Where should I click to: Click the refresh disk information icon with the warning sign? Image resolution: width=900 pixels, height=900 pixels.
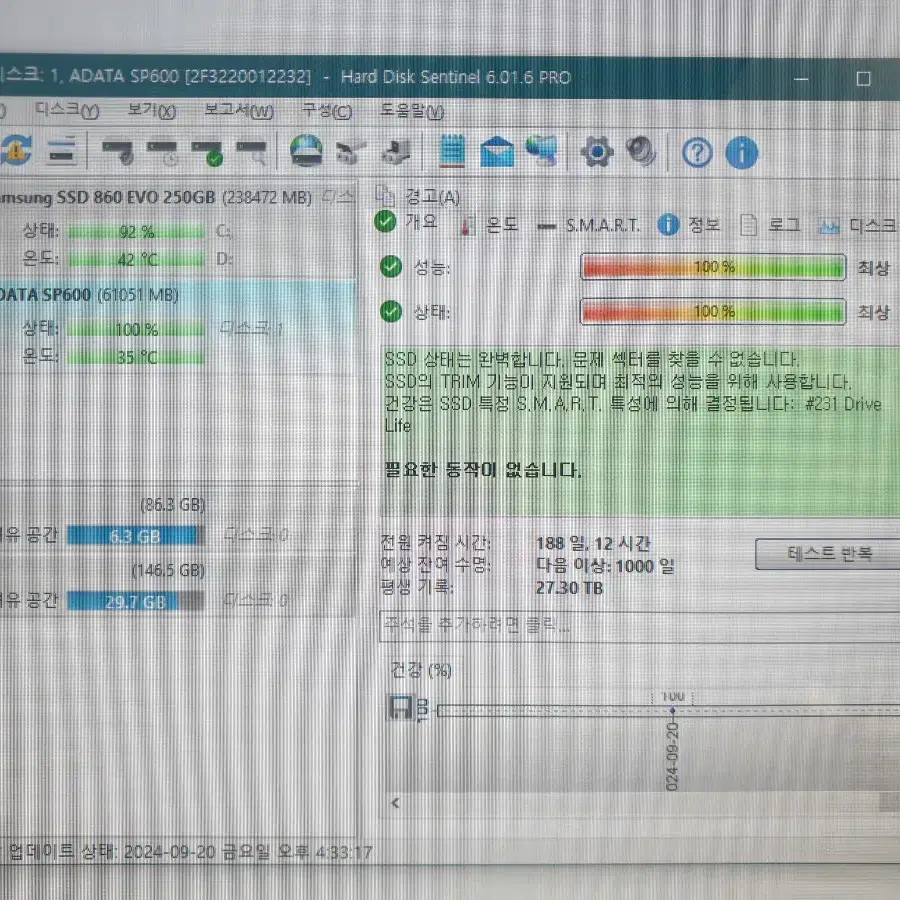(16, 150)
